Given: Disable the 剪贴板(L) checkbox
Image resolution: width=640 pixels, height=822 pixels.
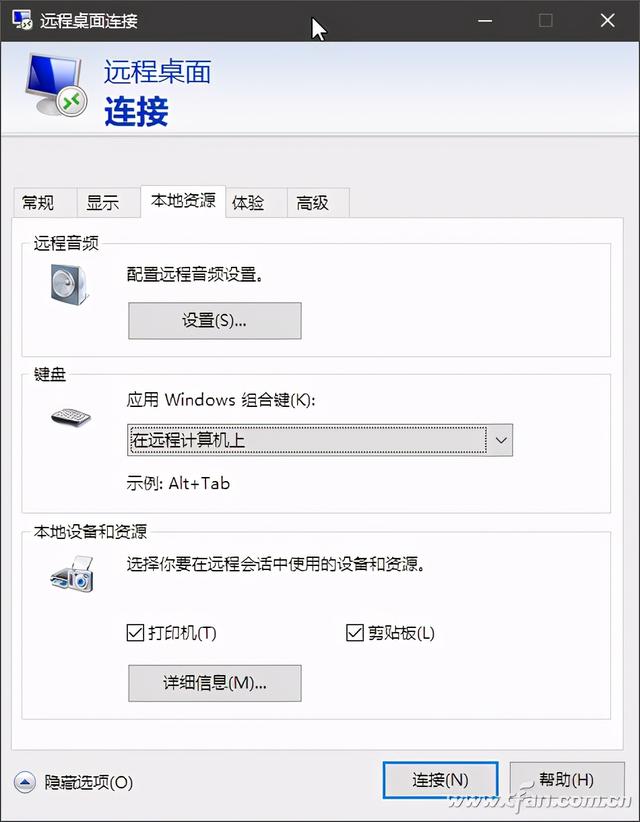Looking at the screenshot, I should coord(353,632).
